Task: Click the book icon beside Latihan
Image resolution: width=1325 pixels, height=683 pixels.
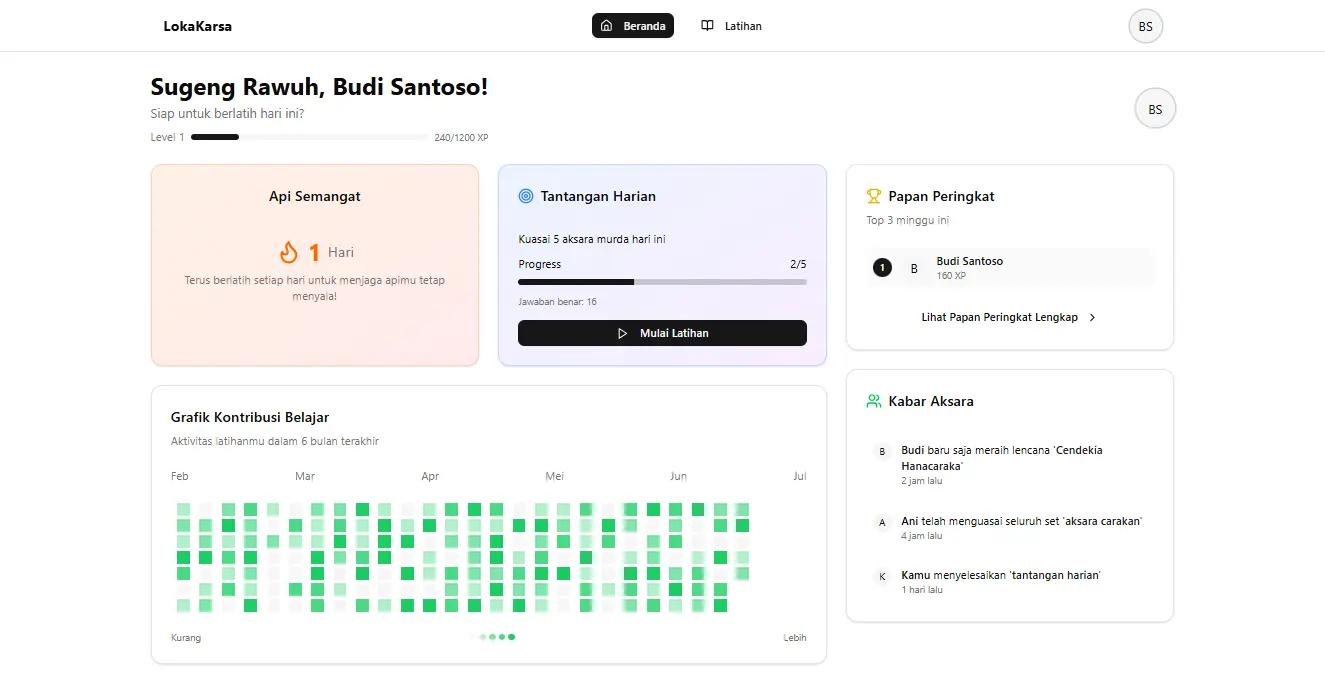Action: click(x=707, y=26)
